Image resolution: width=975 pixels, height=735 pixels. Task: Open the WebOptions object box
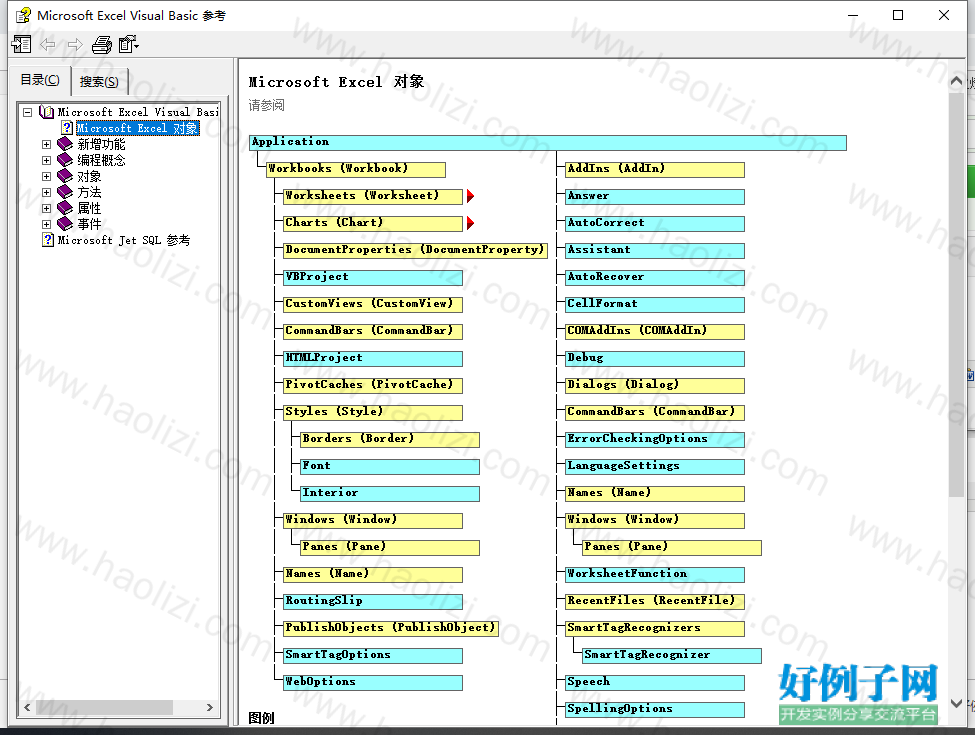[373, 682]
